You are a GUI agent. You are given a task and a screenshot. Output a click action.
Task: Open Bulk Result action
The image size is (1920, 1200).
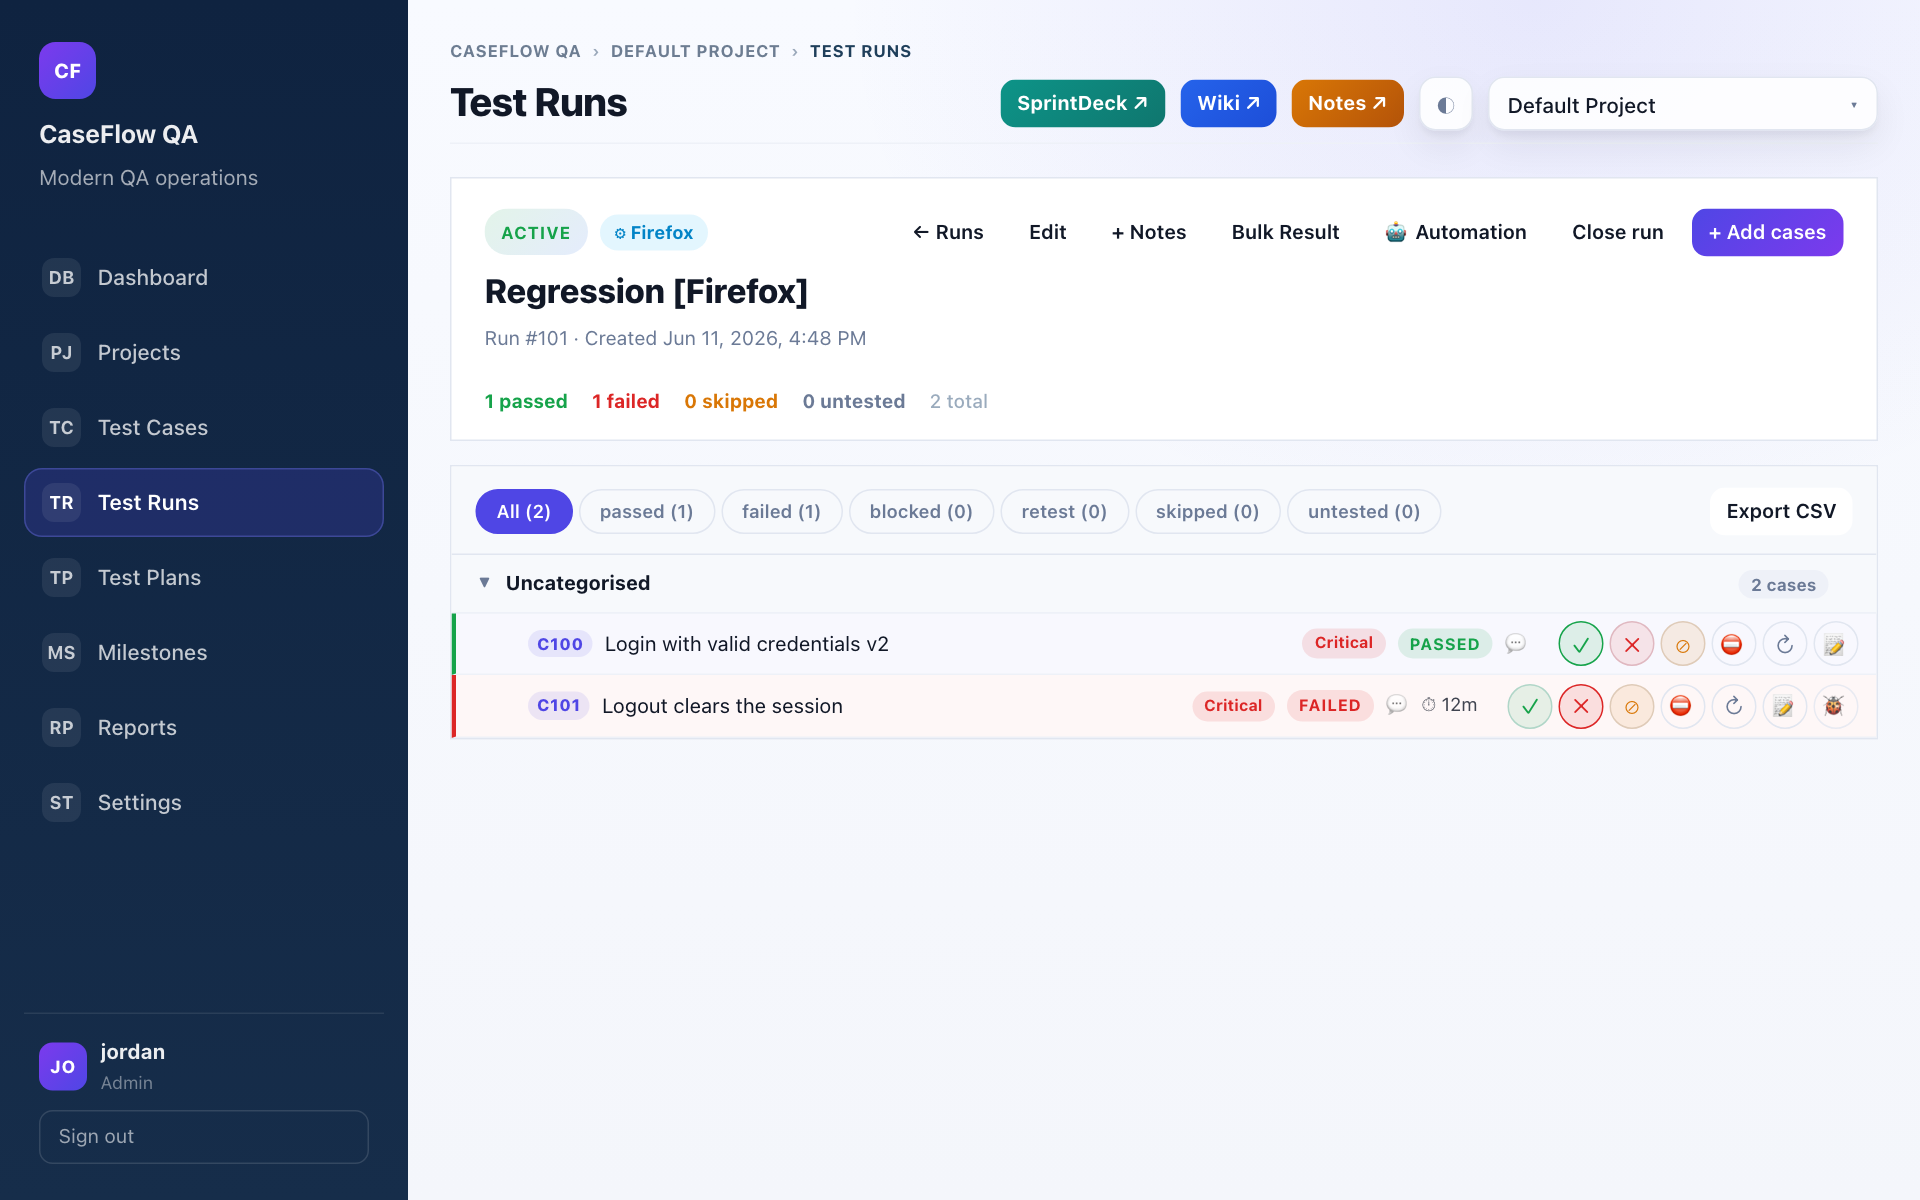click(1285, 232)
